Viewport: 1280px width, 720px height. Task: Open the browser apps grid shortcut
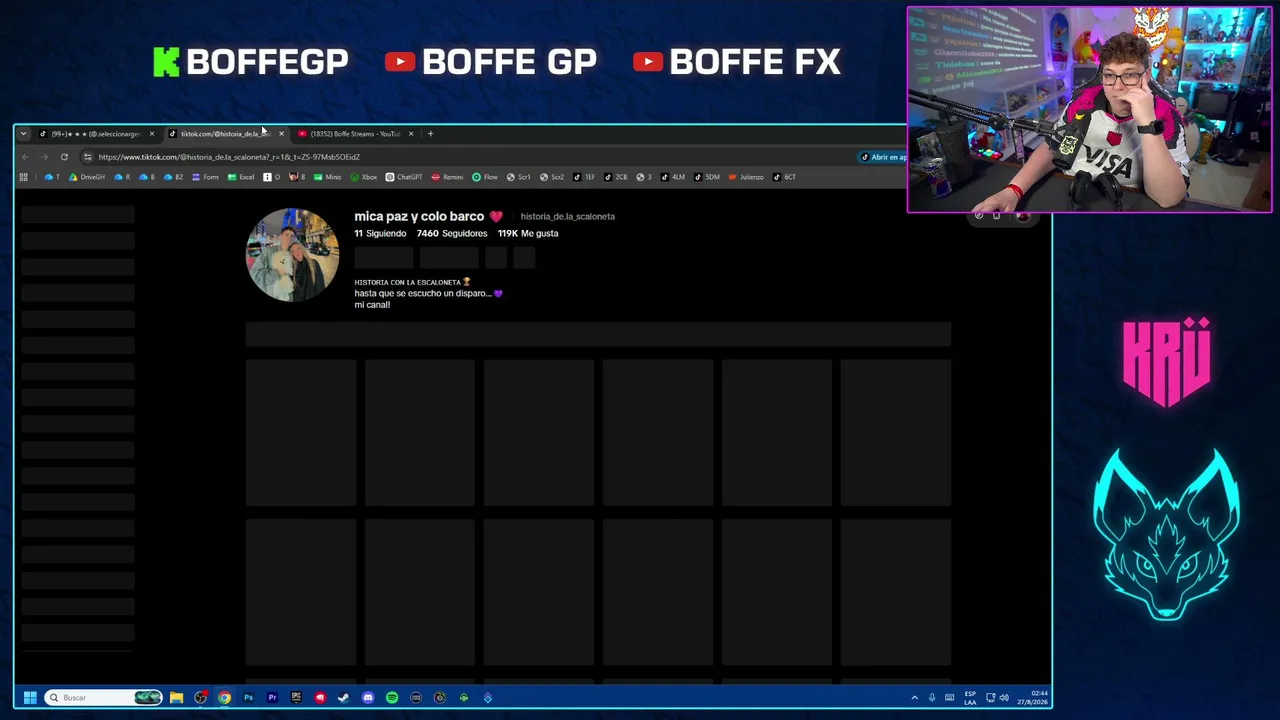point(23,177)
